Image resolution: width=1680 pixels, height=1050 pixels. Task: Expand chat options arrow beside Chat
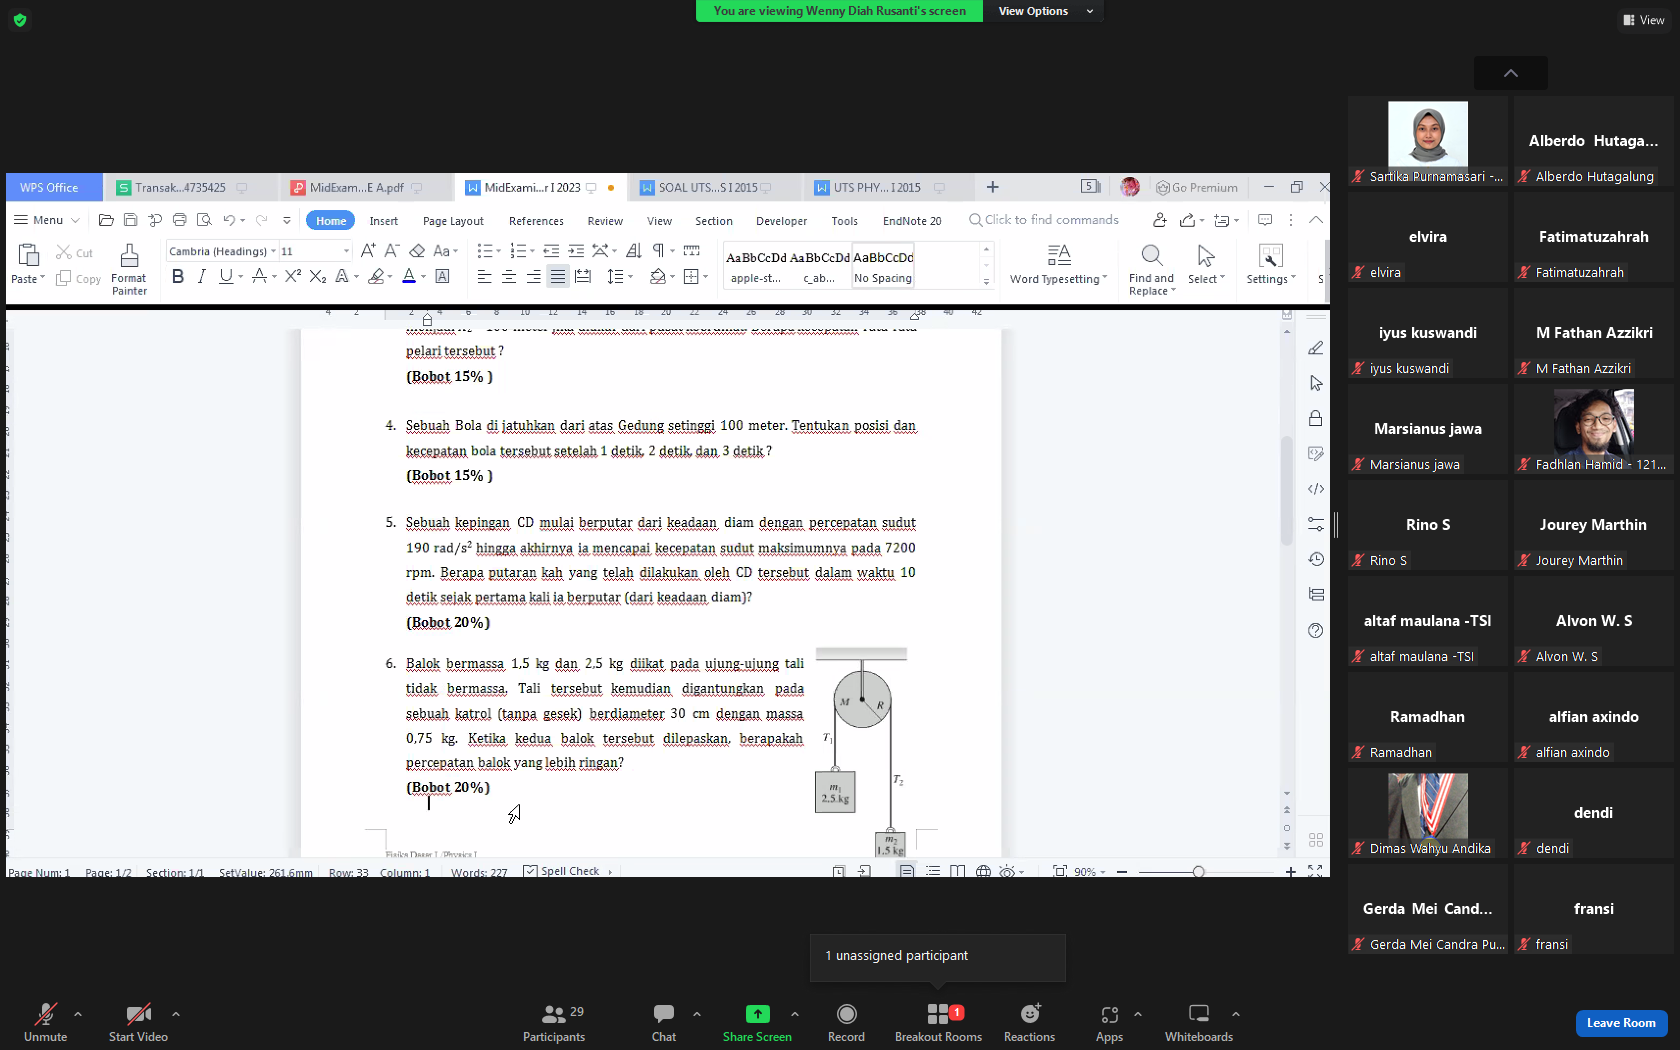[697, 1014]
